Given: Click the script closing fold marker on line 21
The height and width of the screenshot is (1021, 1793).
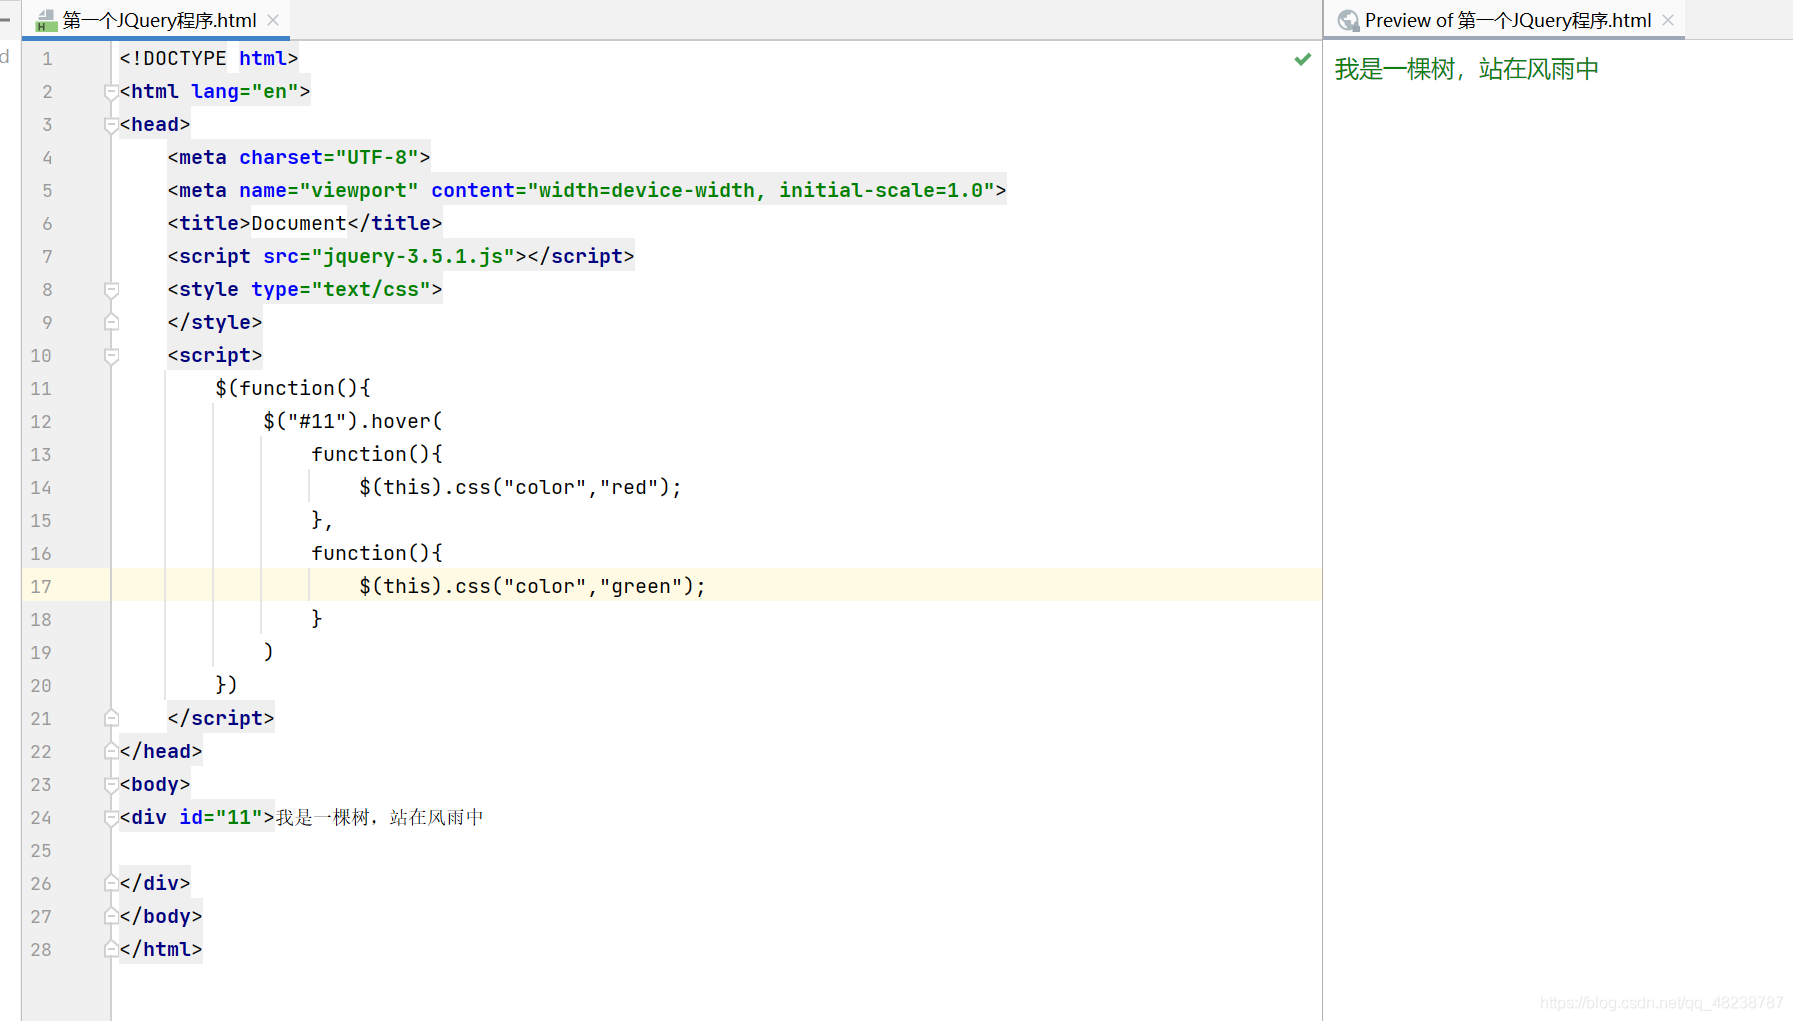Looking at the screenshot, I should click(112, 719).
